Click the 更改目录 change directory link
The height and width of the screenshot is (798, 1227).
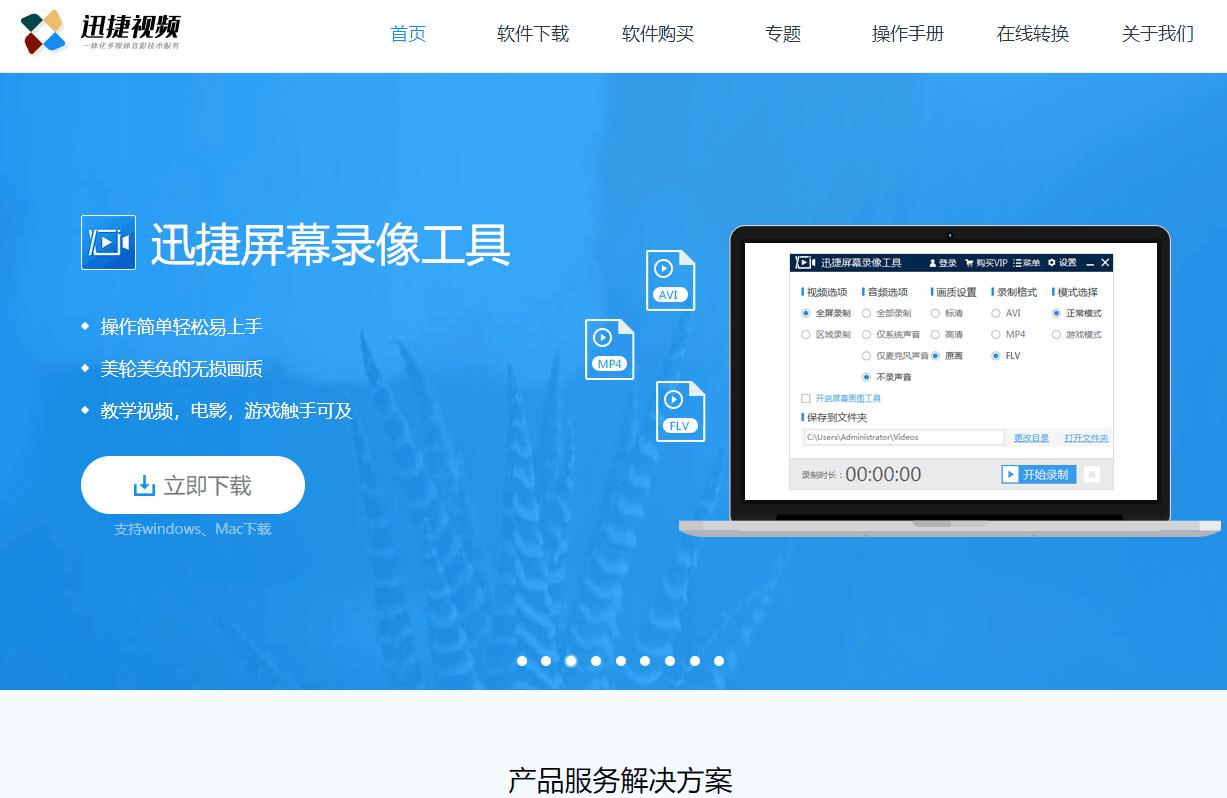pyautogui.click(x=1031, y=437)
